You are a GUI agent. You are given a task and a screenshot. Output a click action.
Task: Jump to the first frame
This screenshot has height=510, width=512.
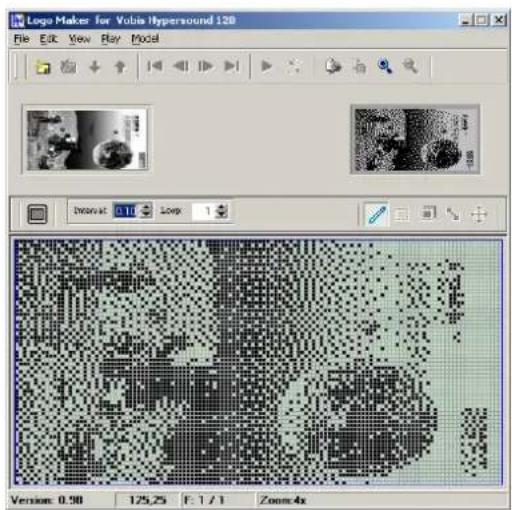point(155,66)
